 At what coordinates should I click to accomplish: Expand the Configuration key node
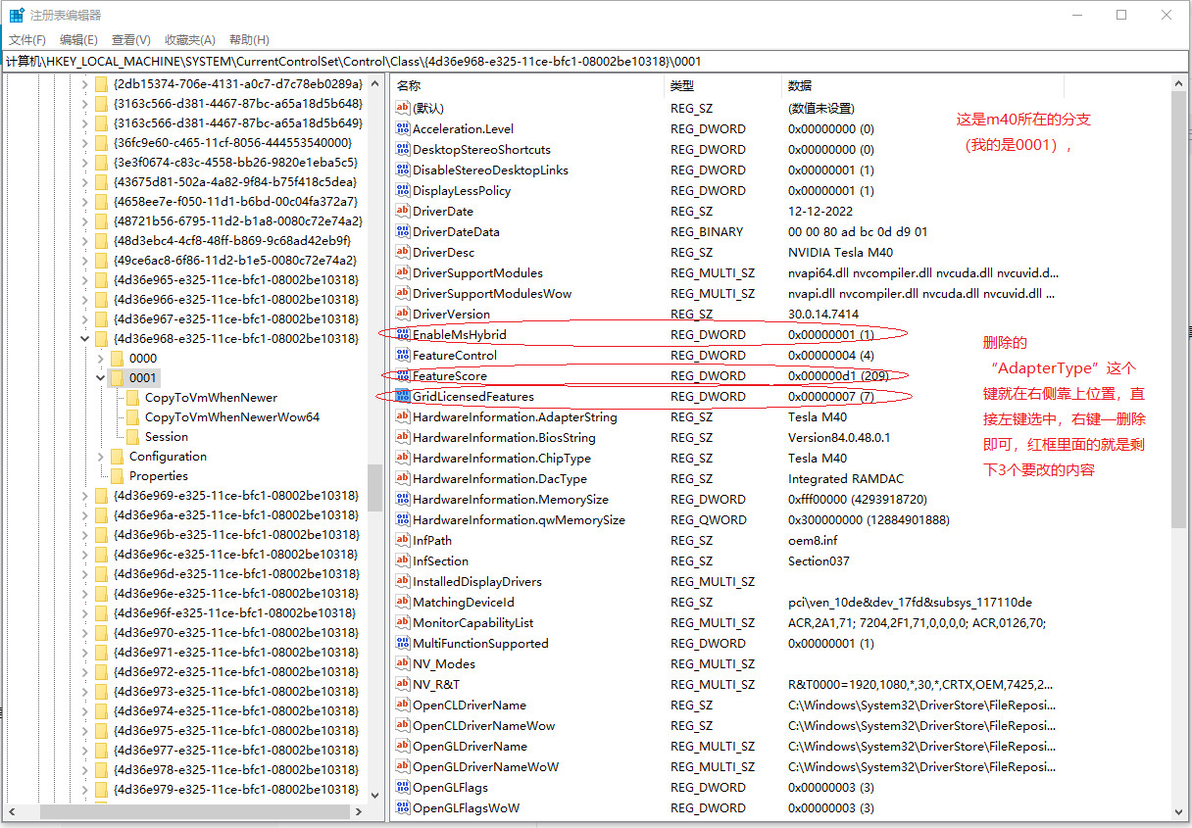coord(100,456)
